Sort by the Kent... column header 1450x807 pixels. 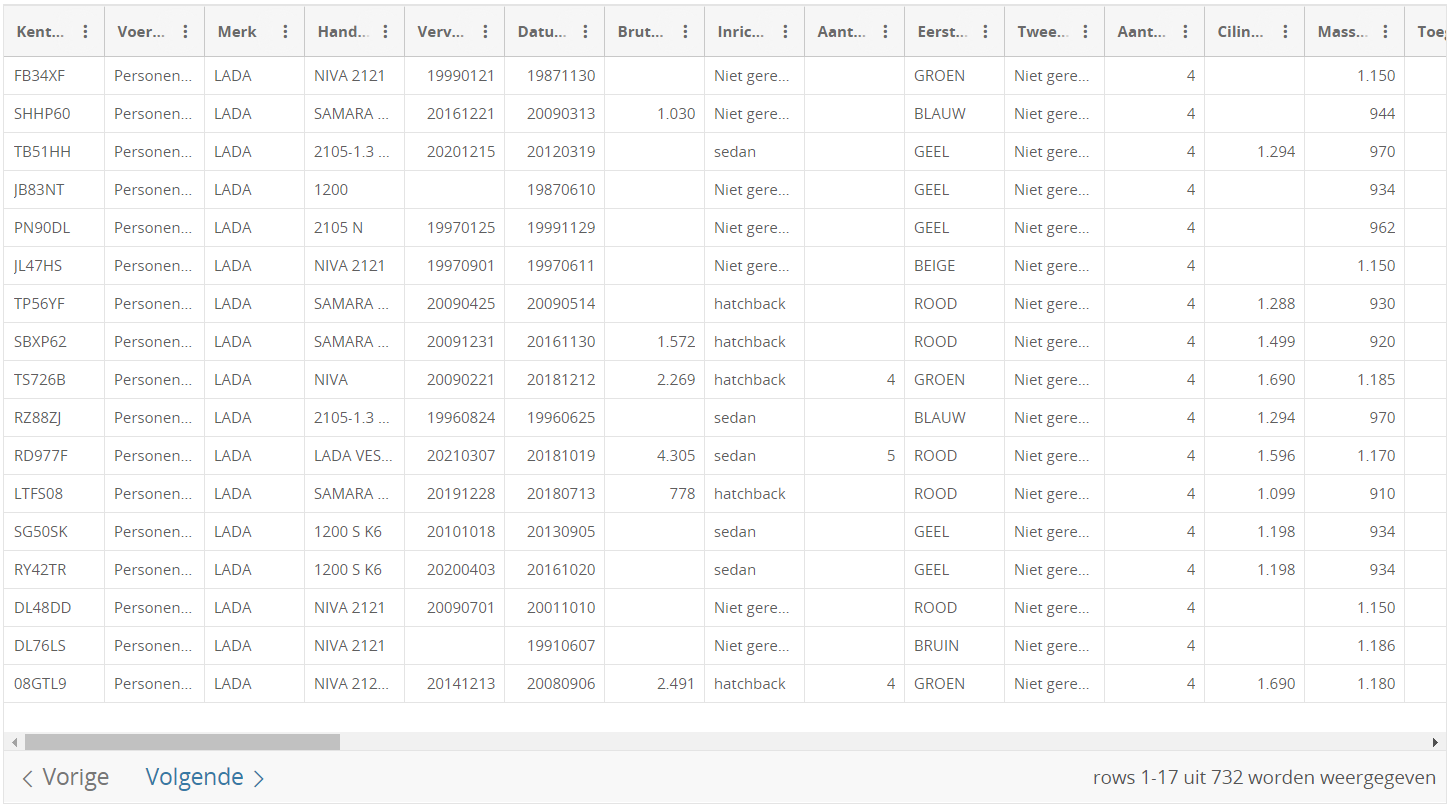point(41,32)
